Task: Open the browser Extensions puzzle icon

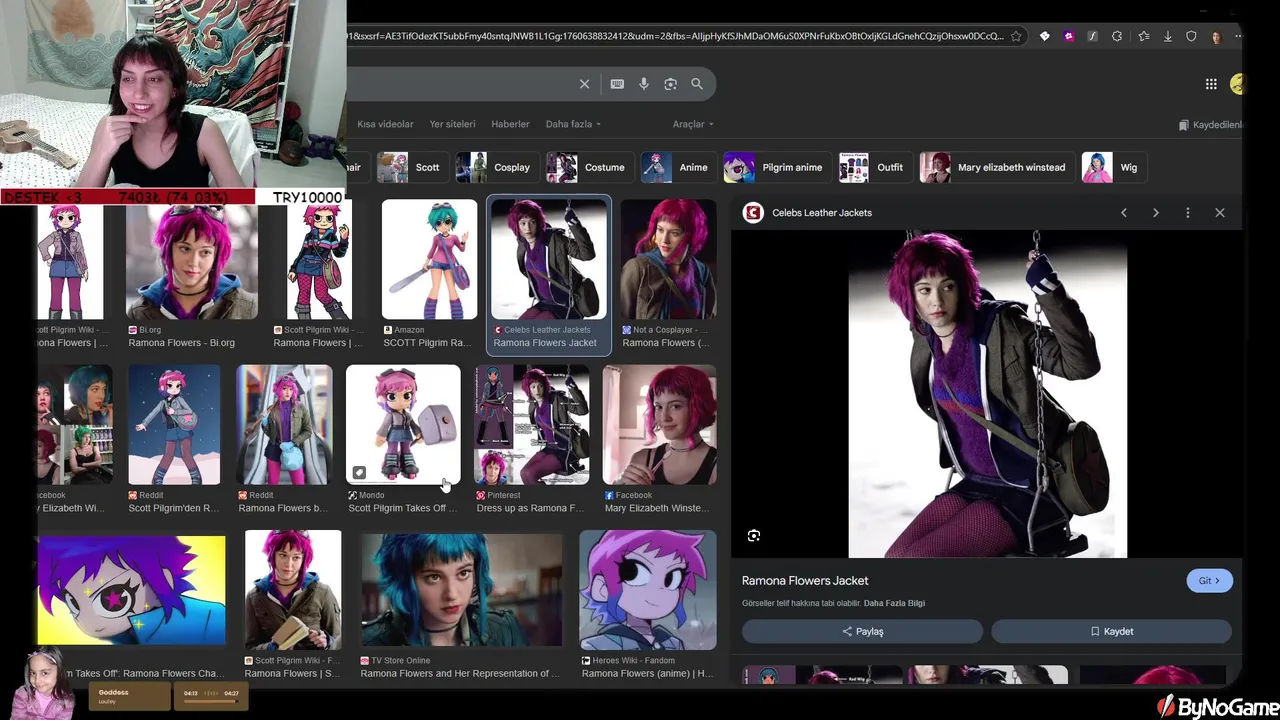Action: pos(1117,36)
